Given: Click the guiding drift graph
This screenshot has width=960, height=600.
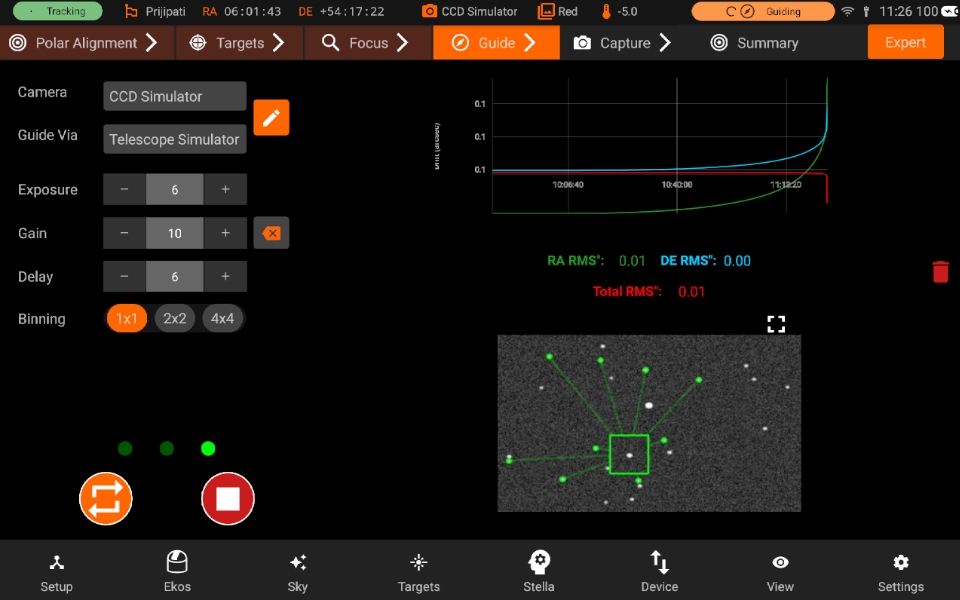Looking at the screenshot, I should [659, 146].
